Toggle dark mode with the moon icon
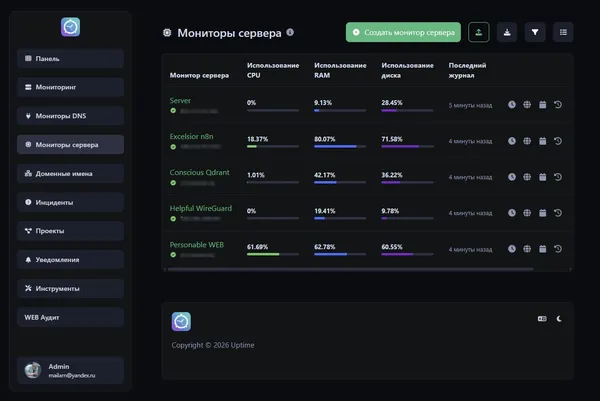This screenshot has width=600, height=401. pyautogui.click(x=560, y=319)
